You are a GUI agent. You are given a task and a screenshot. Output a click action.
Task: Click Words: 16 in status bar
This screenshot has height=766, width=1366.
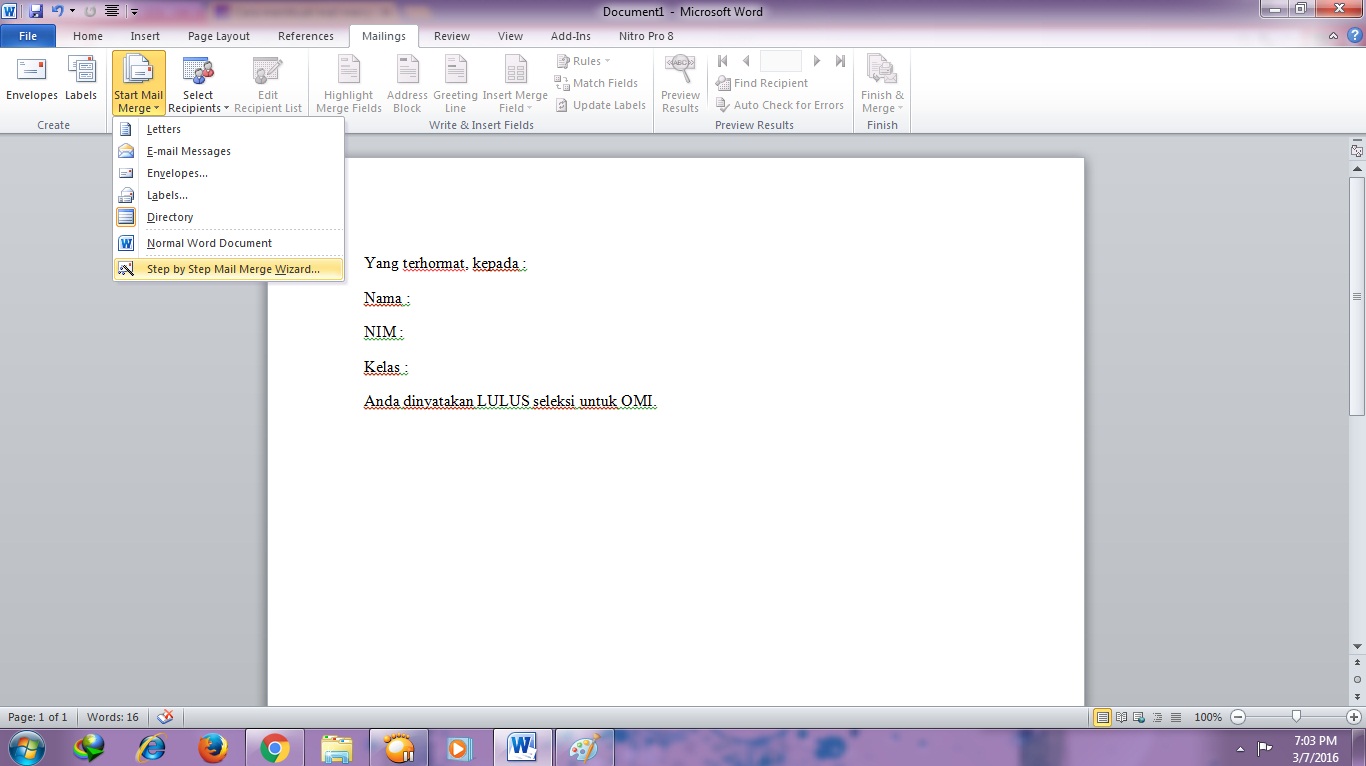113,717
